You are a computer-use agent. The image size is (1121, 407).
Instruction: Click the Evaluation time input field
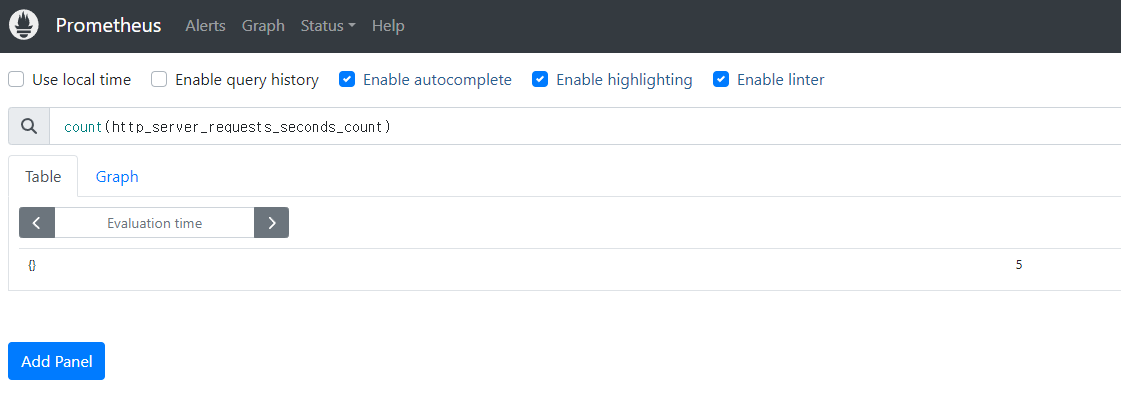click(x=154, y=222)
